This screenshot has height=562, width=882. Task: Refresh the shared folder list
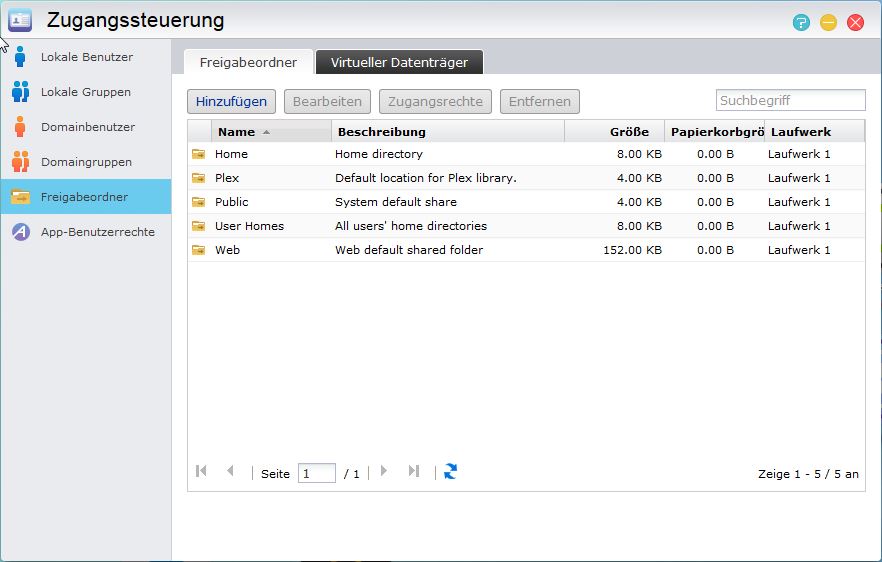coord(451,471)
